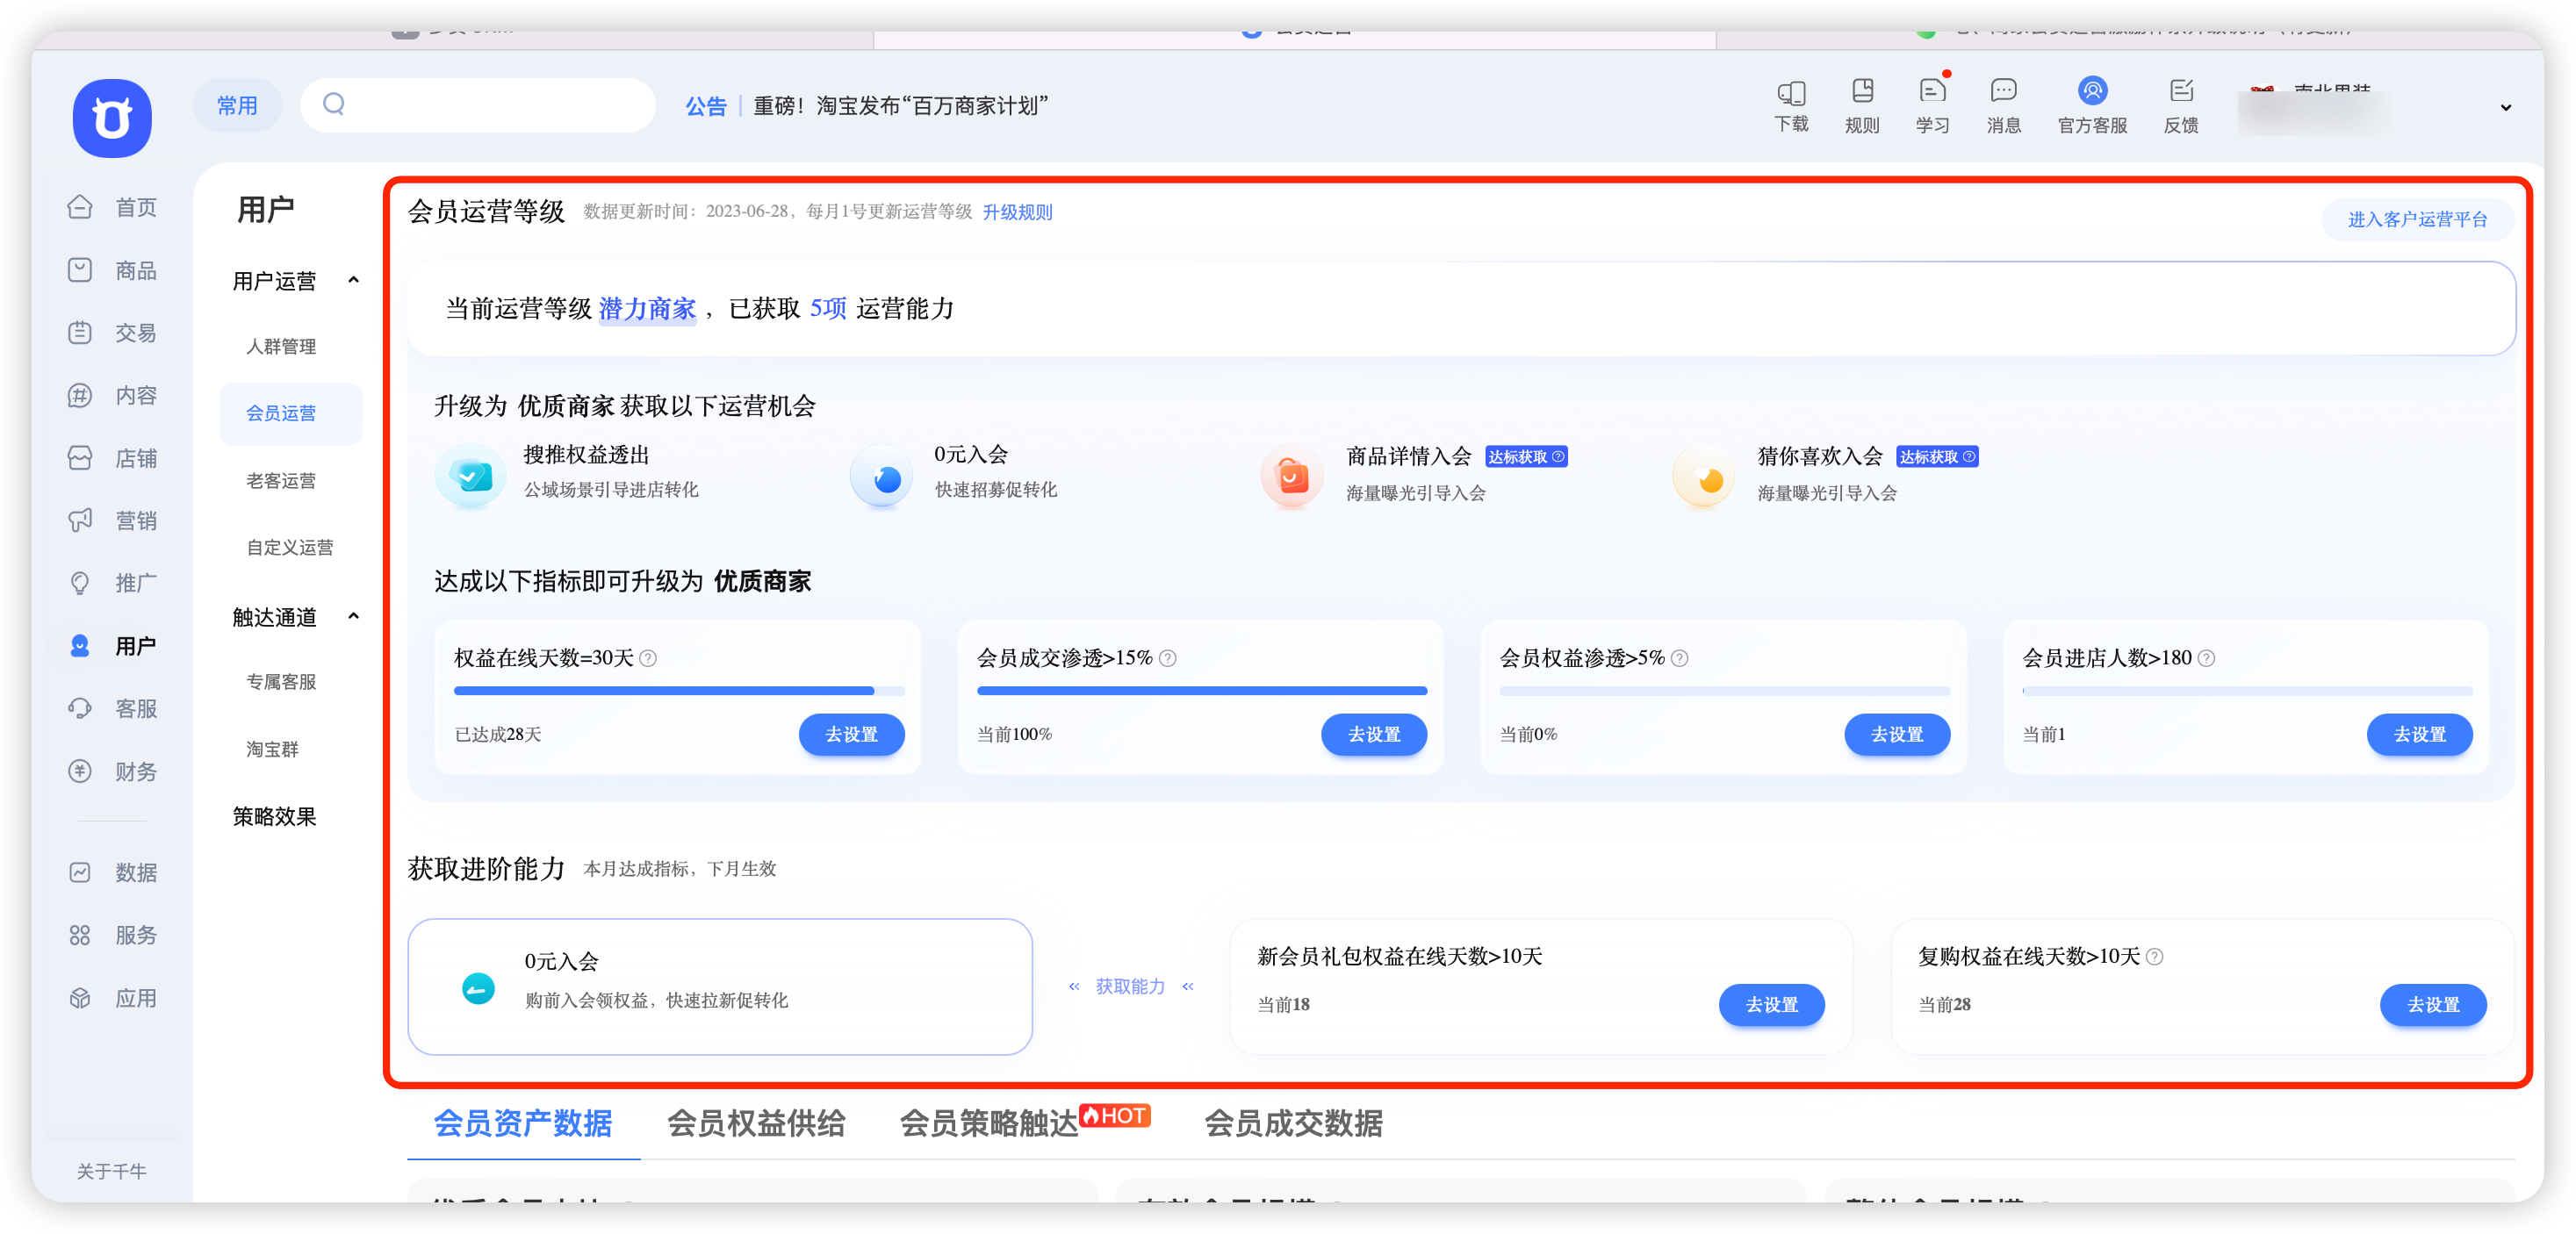Open 内容 content icon in sidebar
The image size is (2576, 1234).
pyautogui.click(x=80, y=395)
